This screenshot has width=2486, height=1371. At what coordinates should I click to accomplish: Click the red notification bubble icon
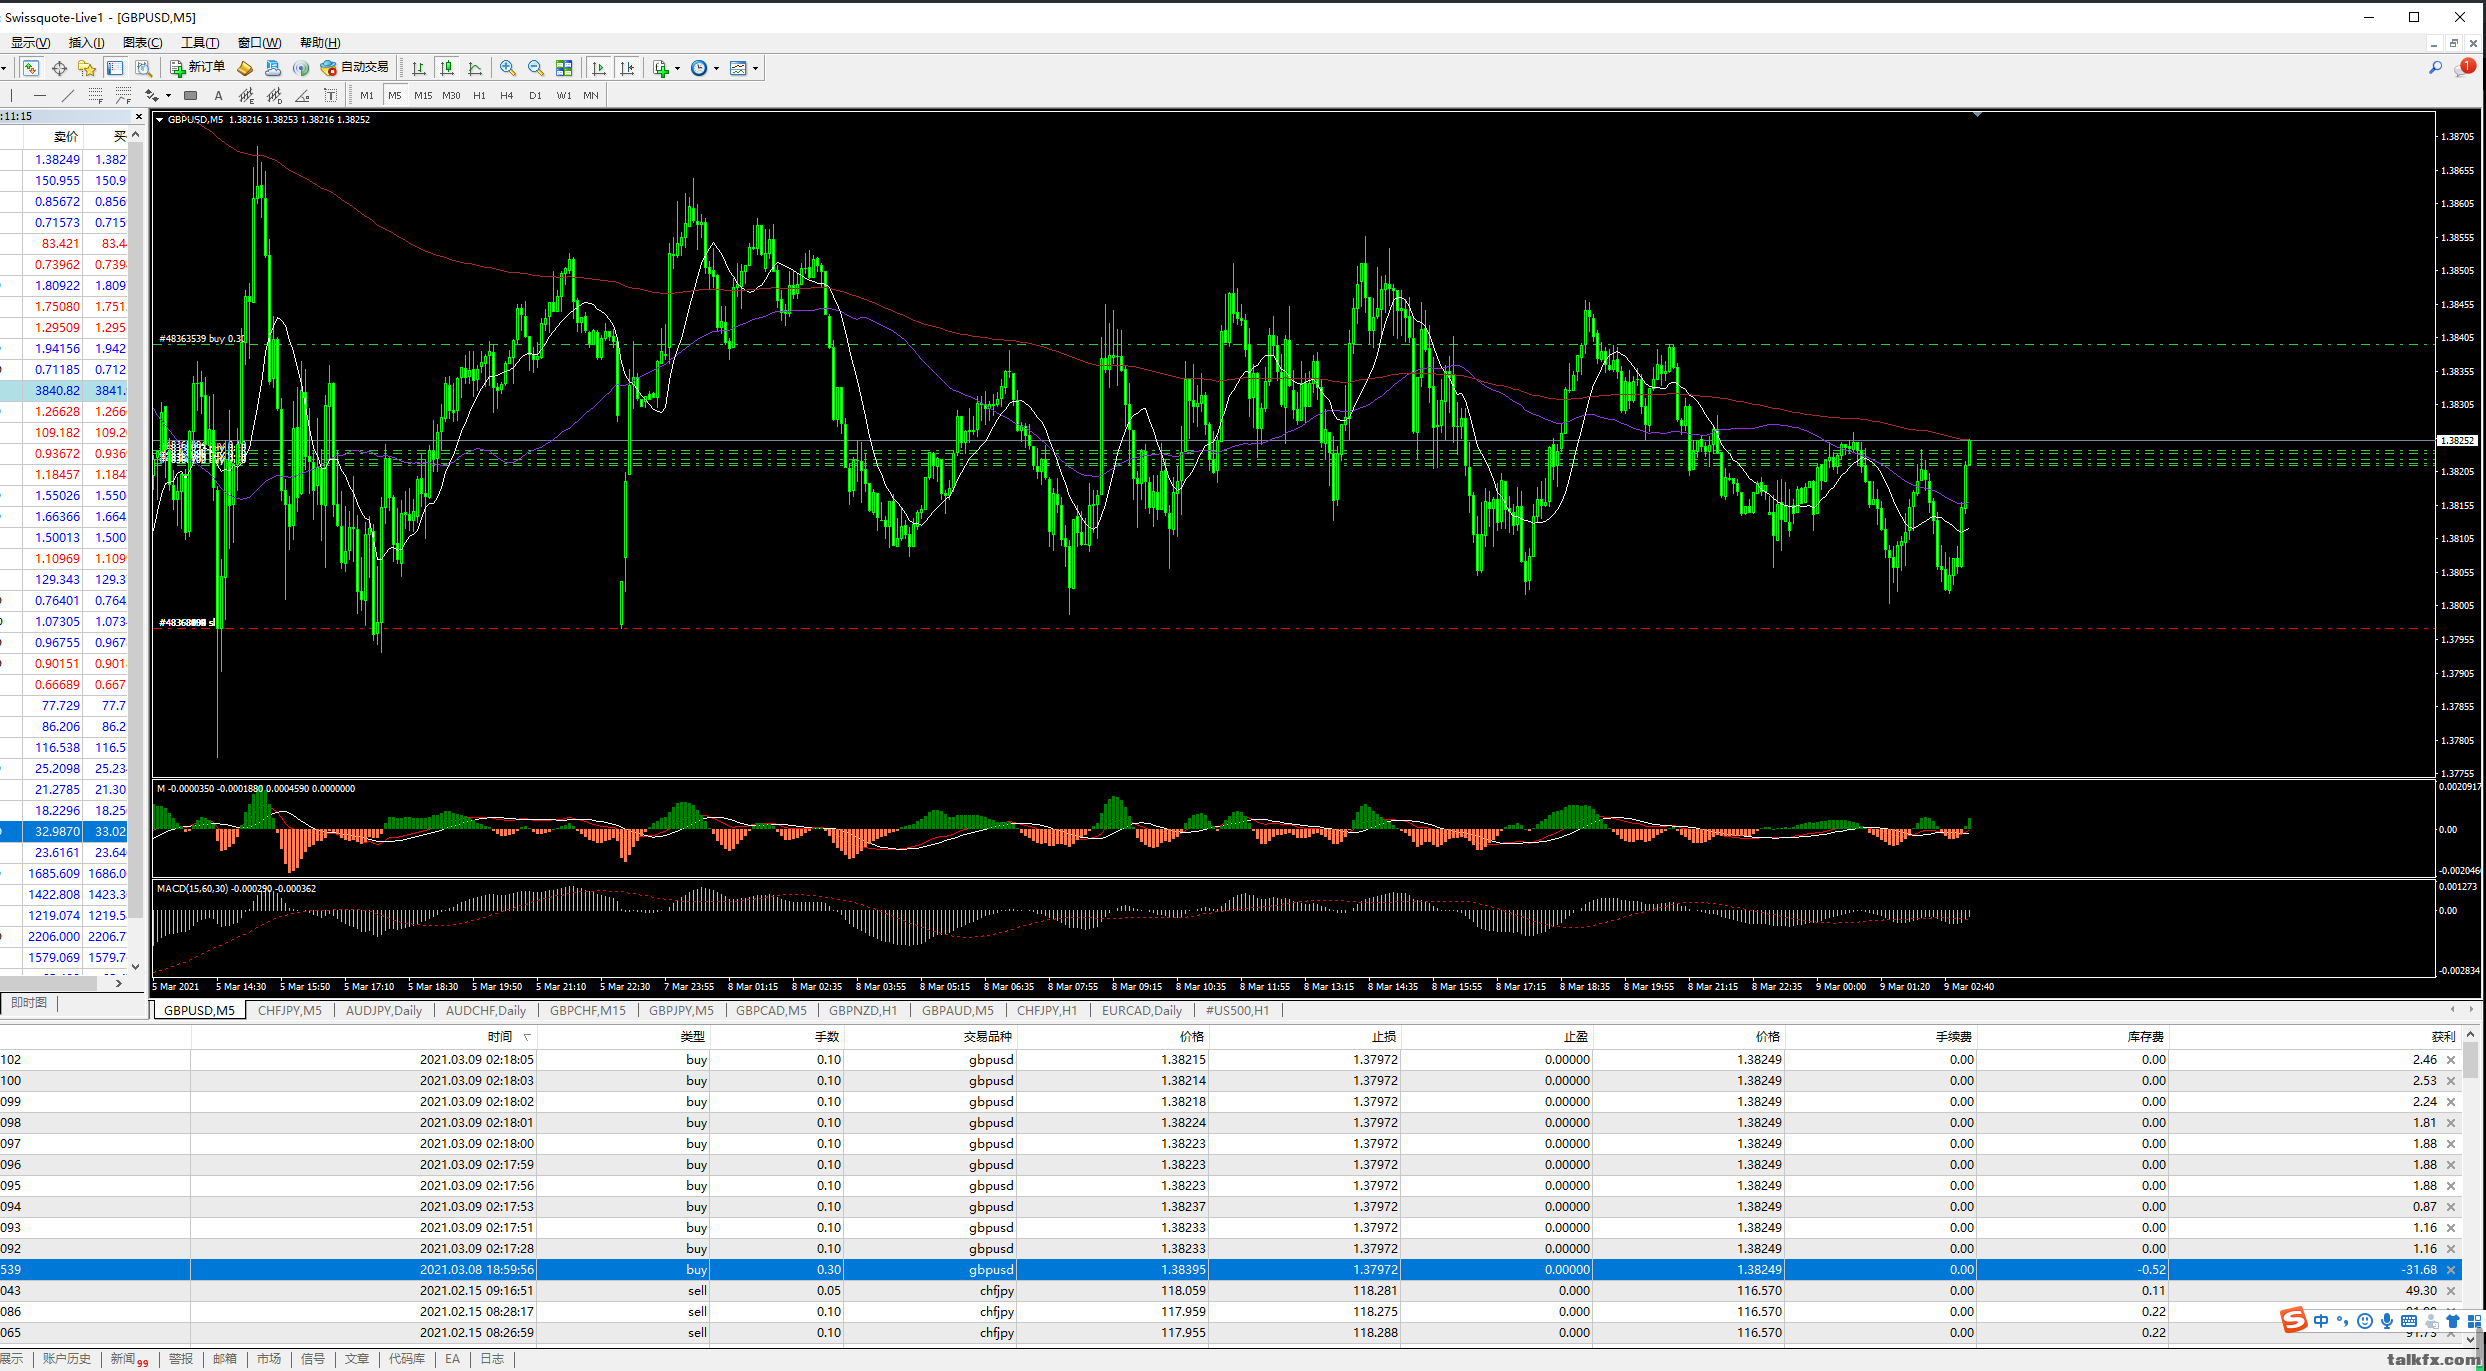[2464, 68]
